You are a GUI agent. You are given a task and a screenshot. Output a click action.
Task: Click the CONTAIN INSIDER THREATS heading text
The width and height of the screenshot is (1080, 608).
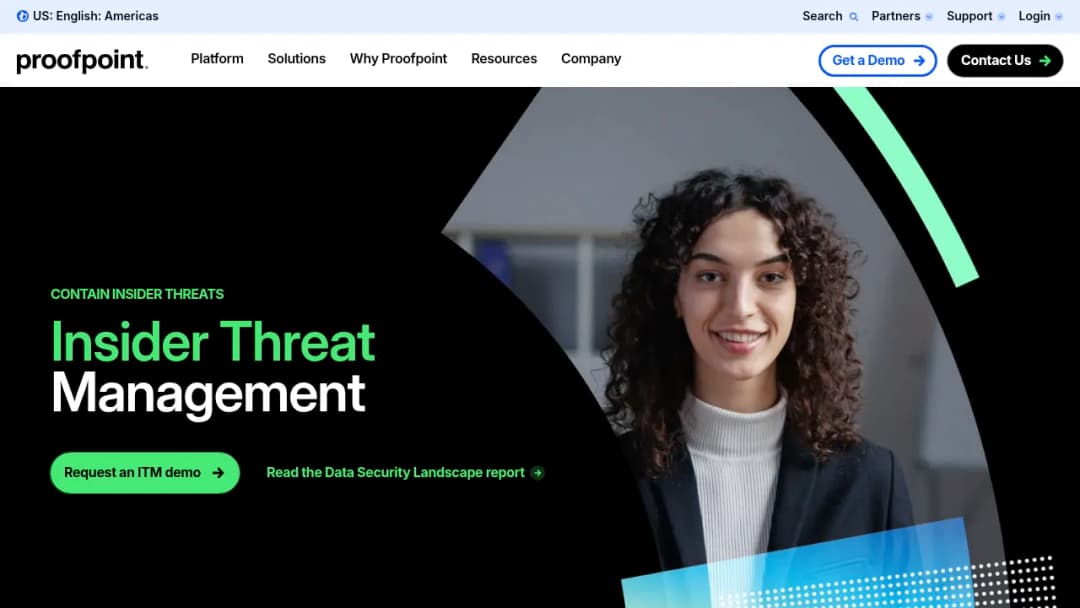click(137, 294)
